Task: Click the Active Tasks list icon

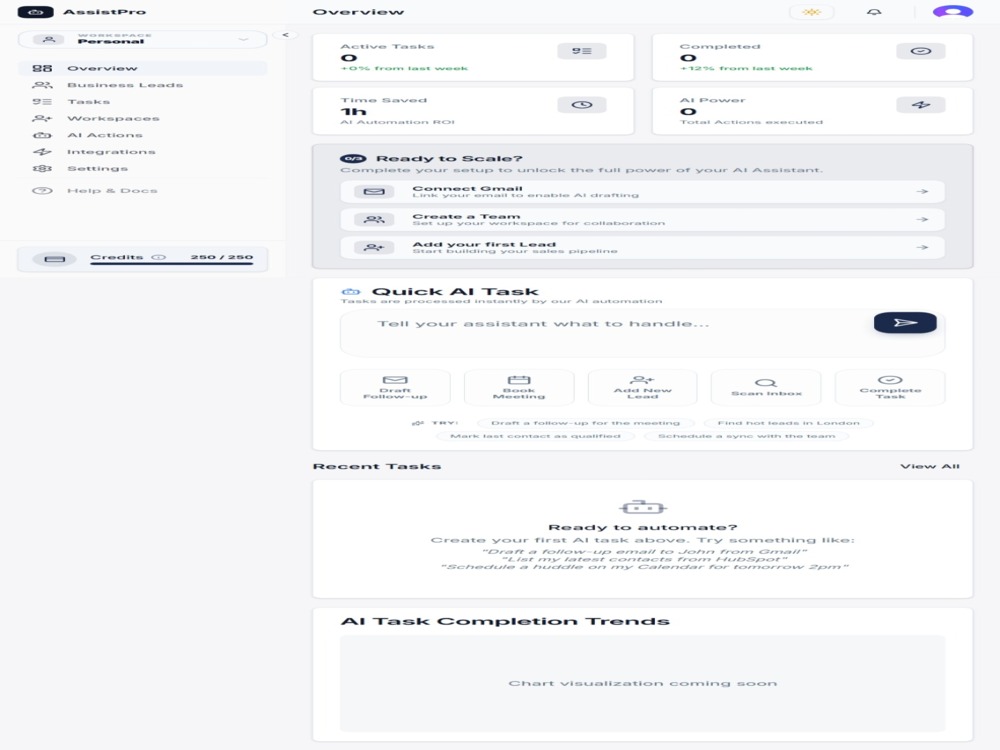Action: coord(582,51)
